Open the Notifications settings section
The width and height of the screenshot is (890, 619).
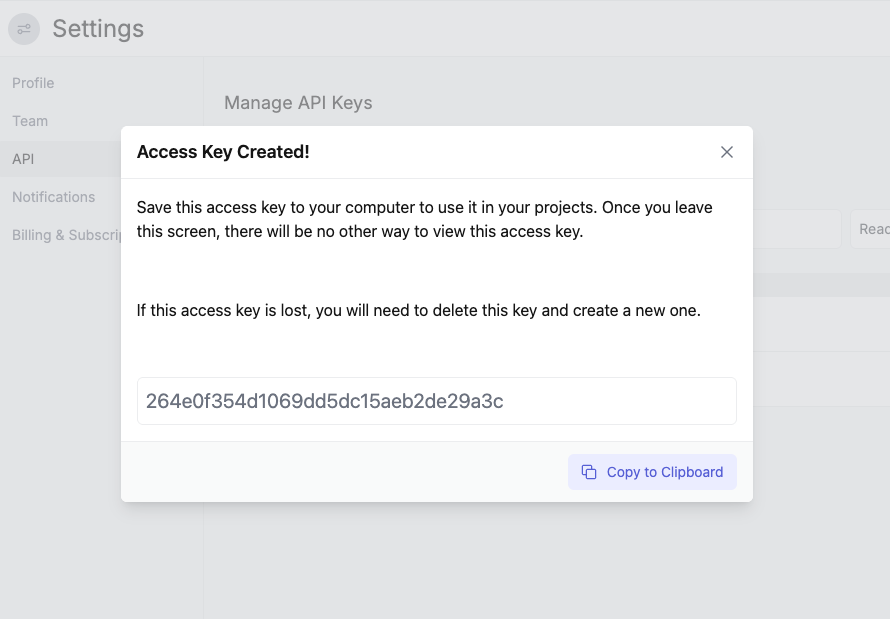[53, 197]
